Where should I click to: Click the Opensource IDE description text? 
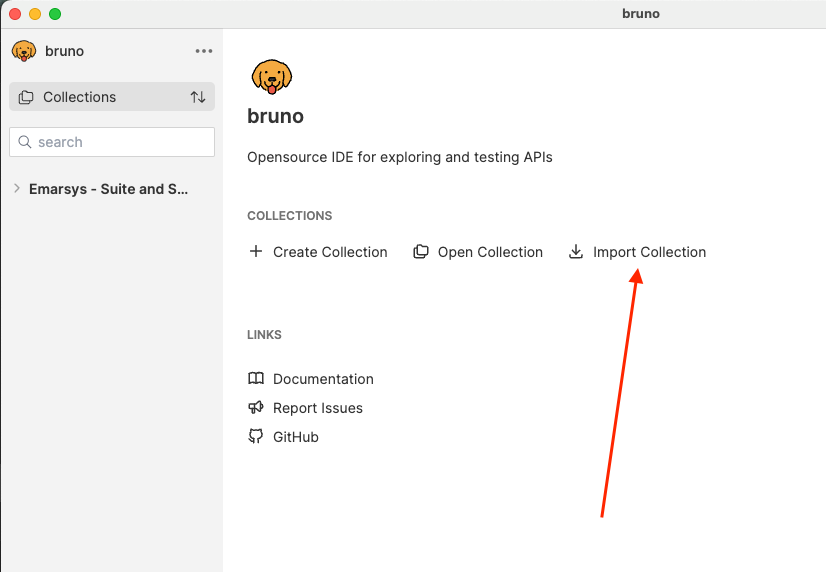(x=400, y=157)
